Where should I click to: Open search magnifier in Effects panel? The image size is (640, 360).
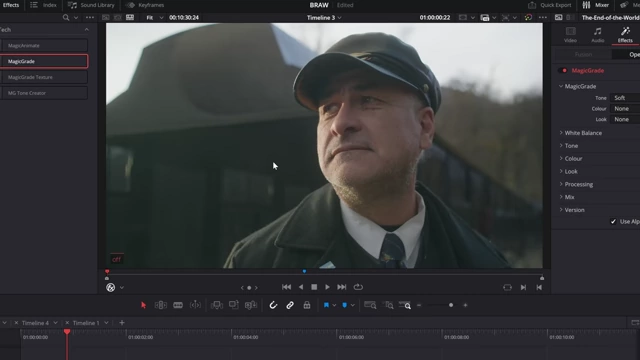click(66, 18)
